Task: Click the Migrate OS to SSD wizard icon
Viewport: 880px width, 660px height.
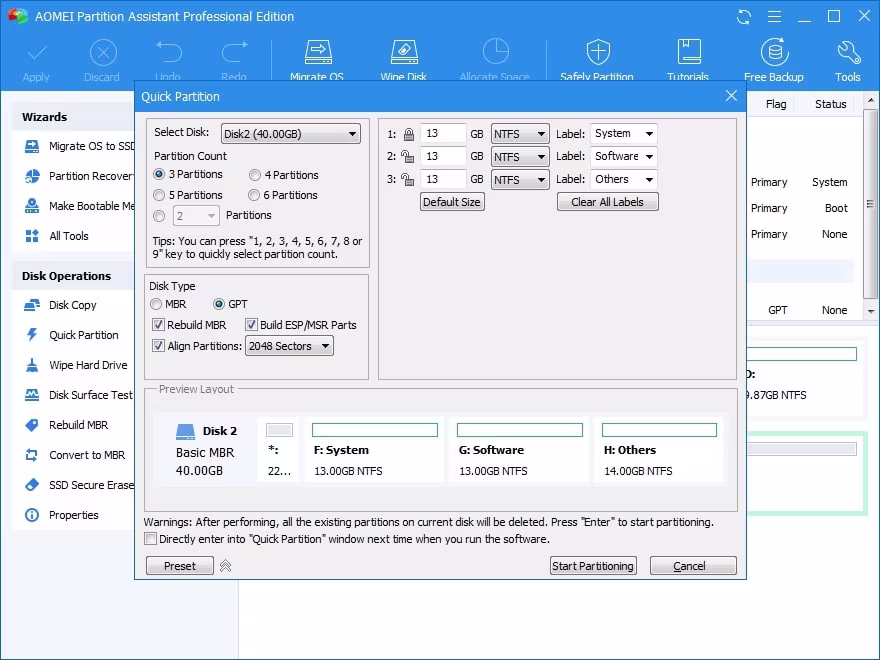Action: click(32, 146)
